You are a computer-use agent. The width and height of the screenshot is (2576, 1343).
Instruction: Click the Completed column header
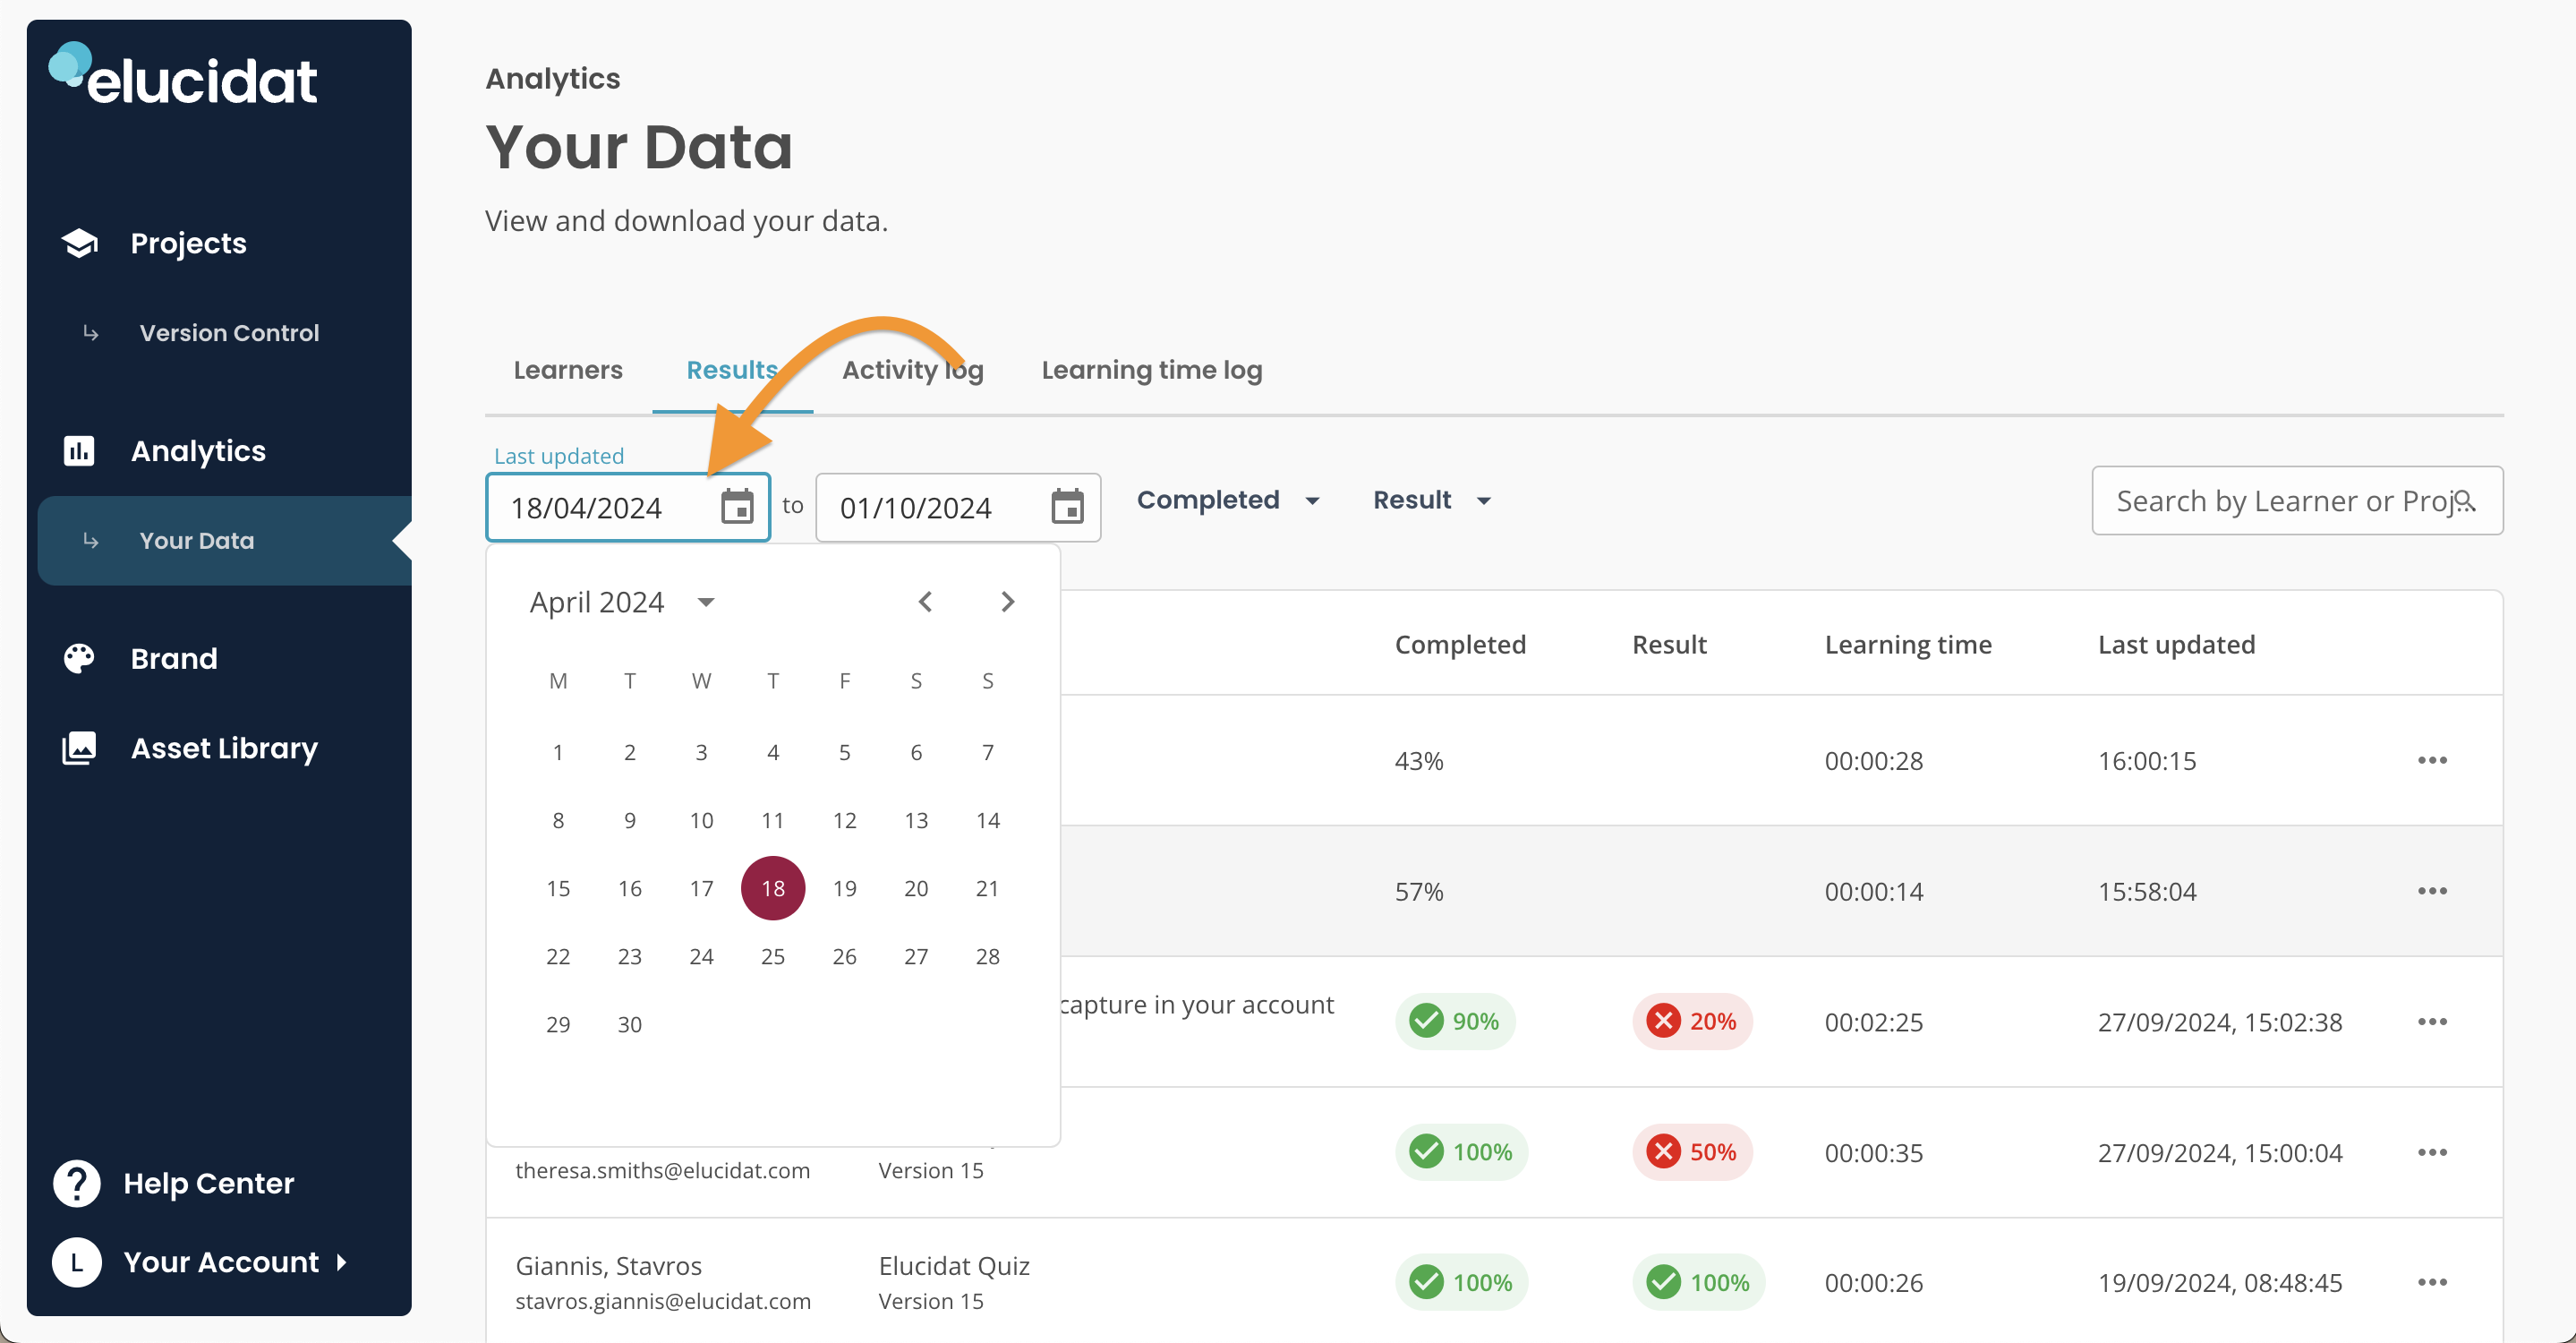[1460, 645]
